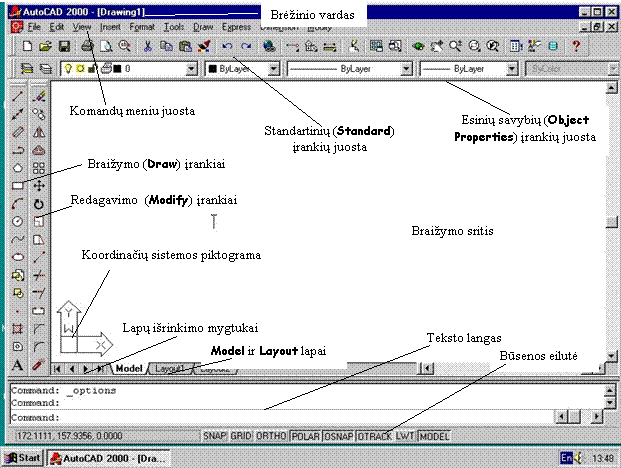Select the Polygon draw tool
This screenshot has height=468, width=621.
click(x=17, y=168)
